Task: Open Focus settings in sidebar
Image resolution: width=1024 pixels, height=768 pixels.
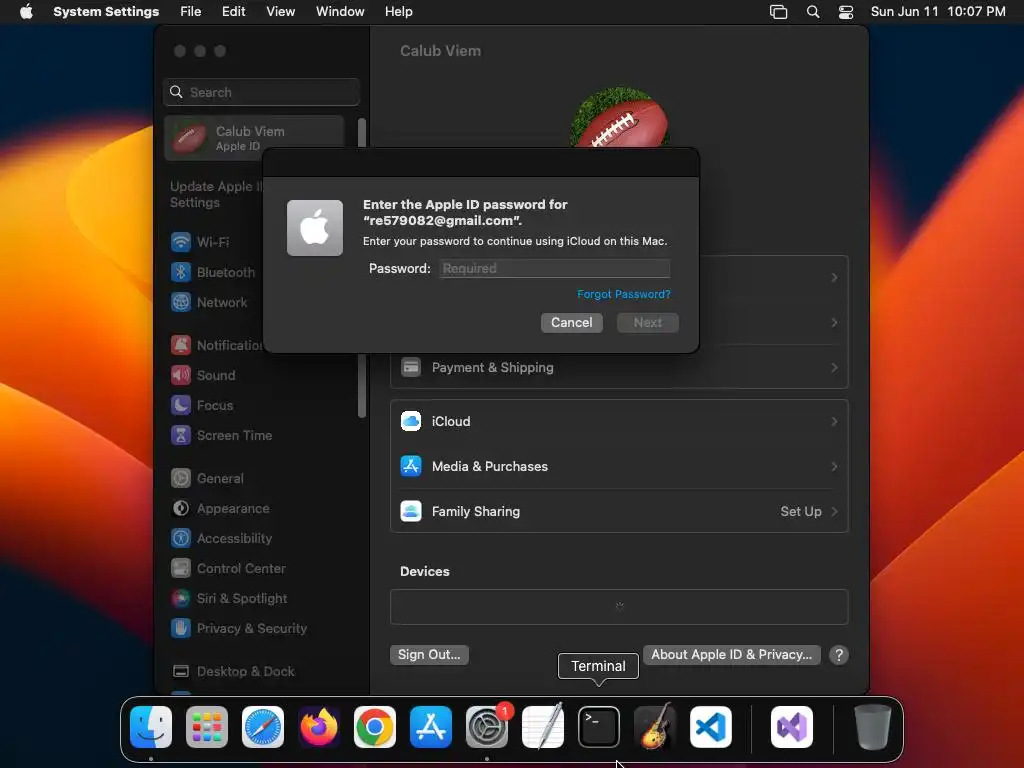Action: 202,405
